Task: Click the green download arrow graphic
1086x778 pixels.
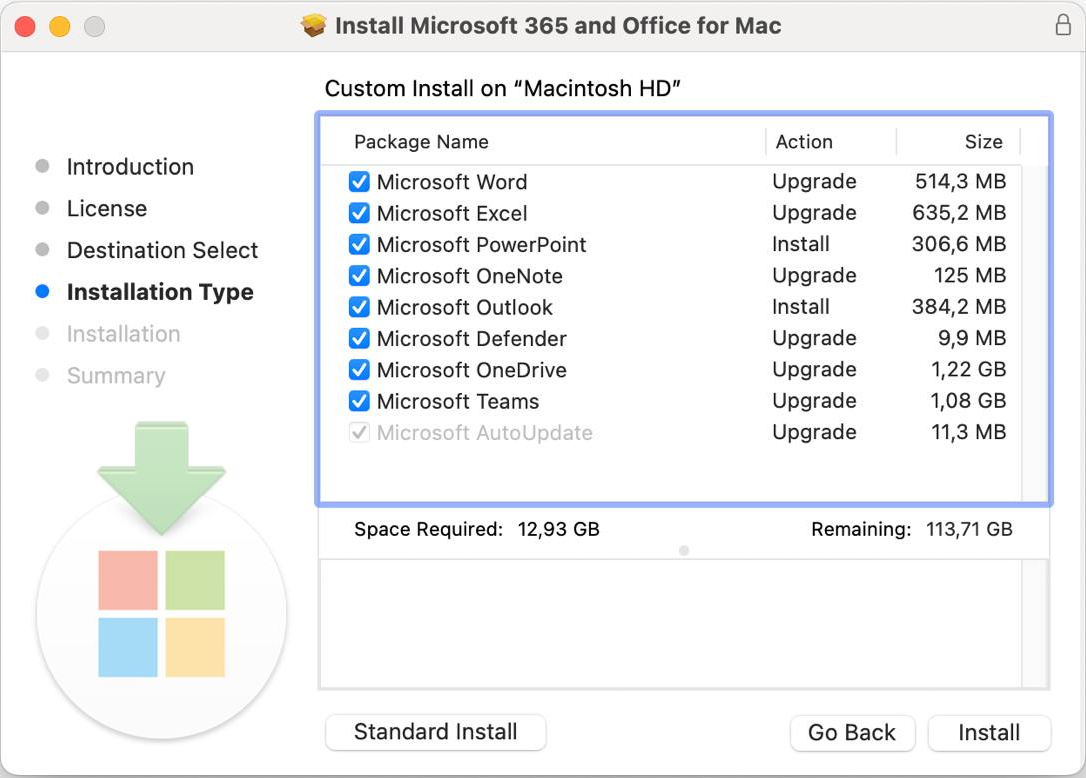Action: coord(161,475)
